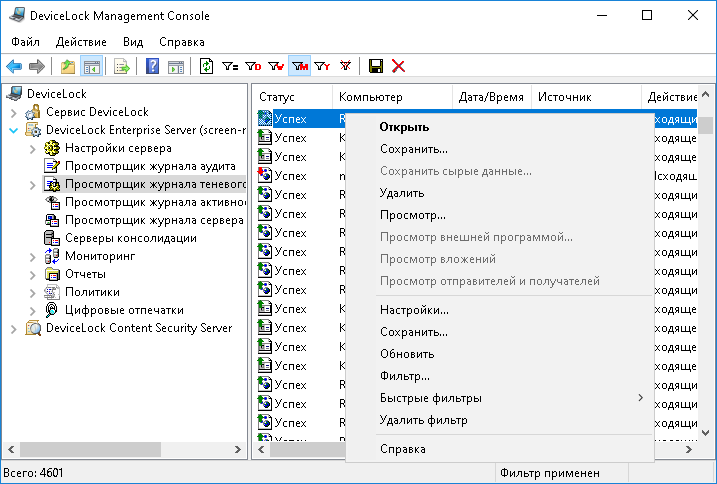
Task: Click the blue Back arrow icon
Action: pyautogui.click(x=14, y=66)
